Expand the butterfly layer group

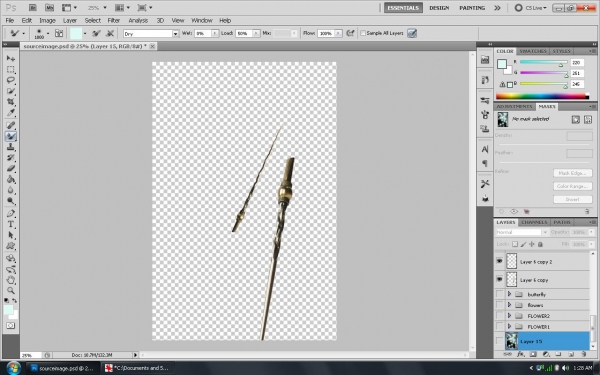pyautogui.click(x=509, y=294)
